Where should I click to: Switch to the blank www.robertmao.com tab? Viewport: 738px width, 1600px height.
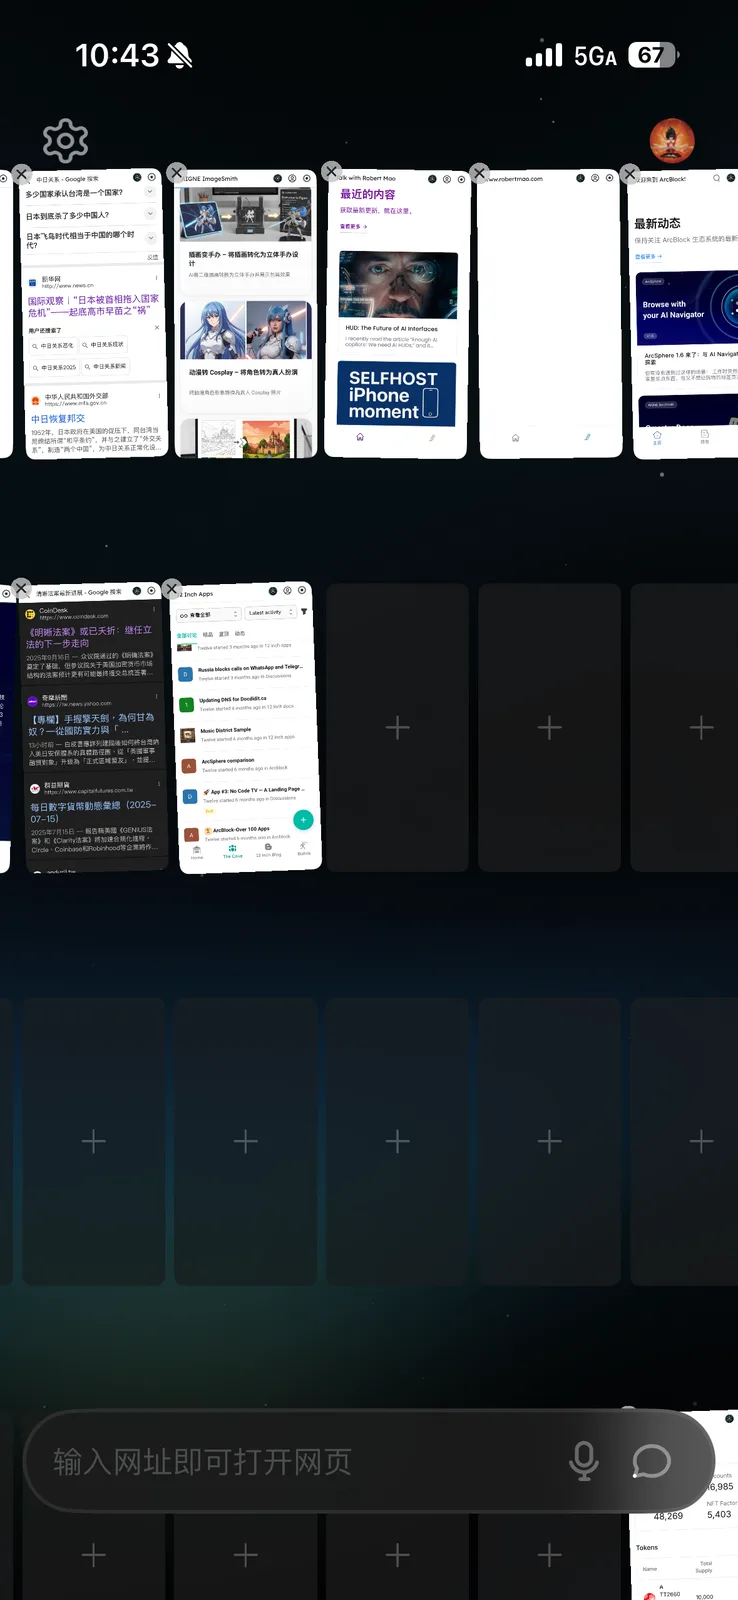point(550,315)
